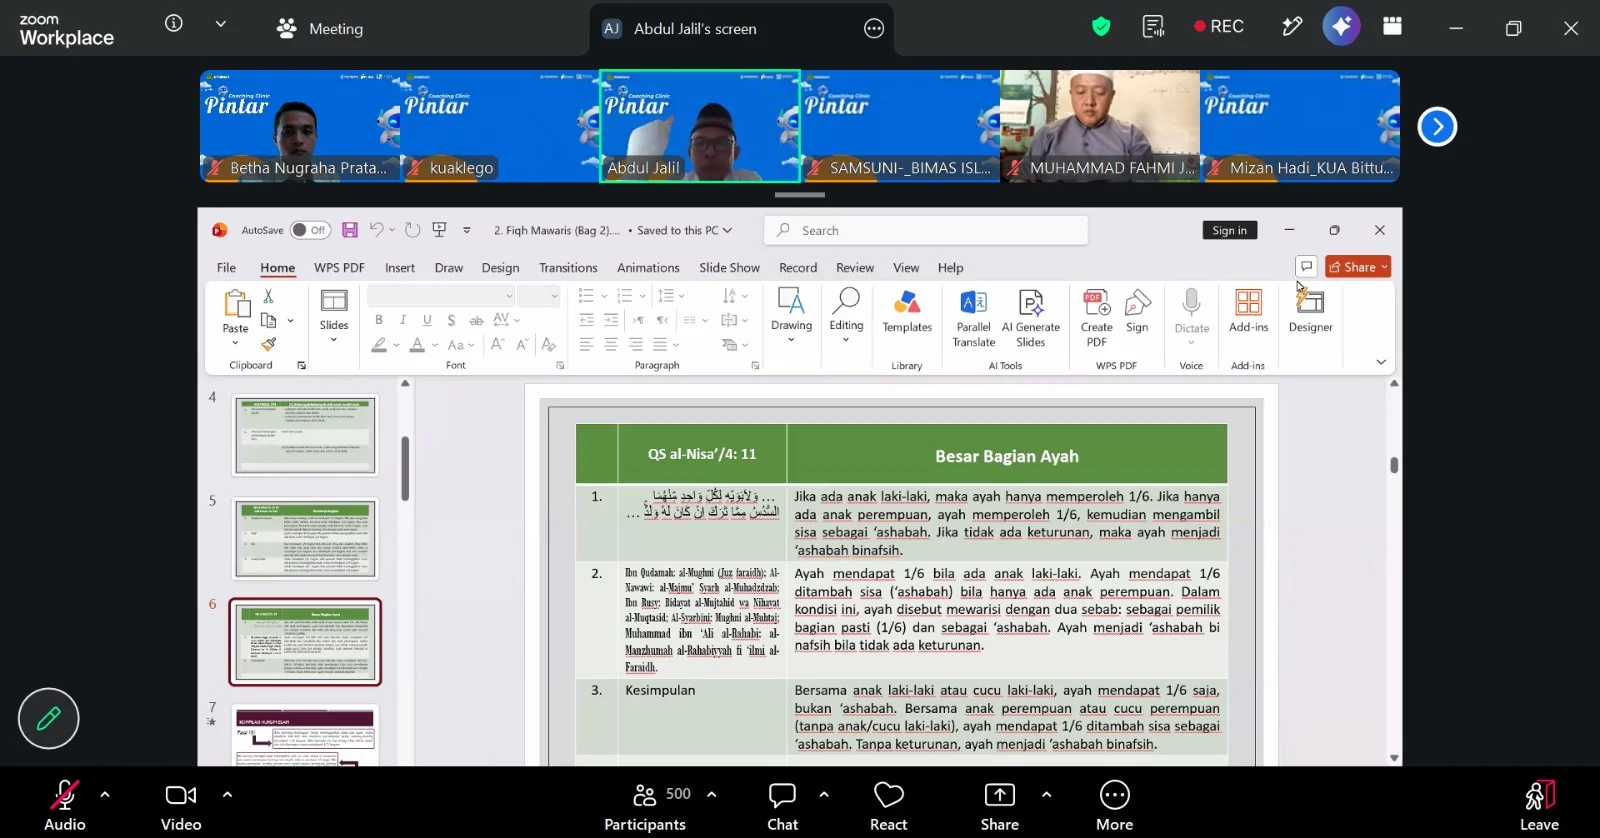Click the Create PDF icon
The width and height of the screenshot is (1600, 838).
point(1097,318)
